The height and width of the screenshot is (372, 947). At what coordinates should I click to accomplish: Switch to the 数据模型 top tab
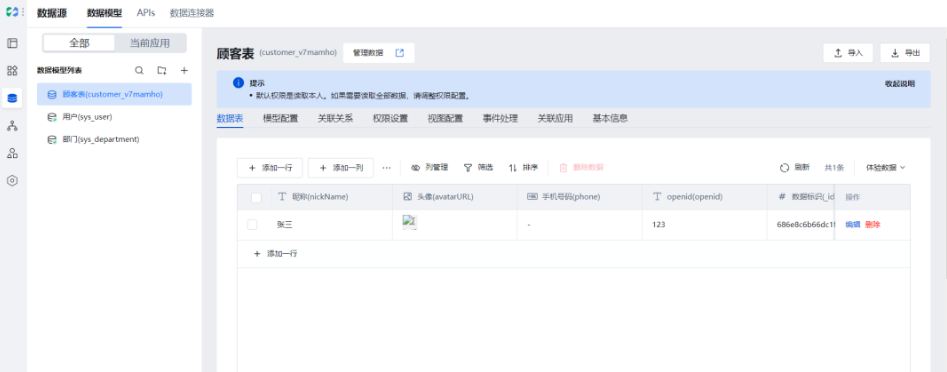point(104,13)
